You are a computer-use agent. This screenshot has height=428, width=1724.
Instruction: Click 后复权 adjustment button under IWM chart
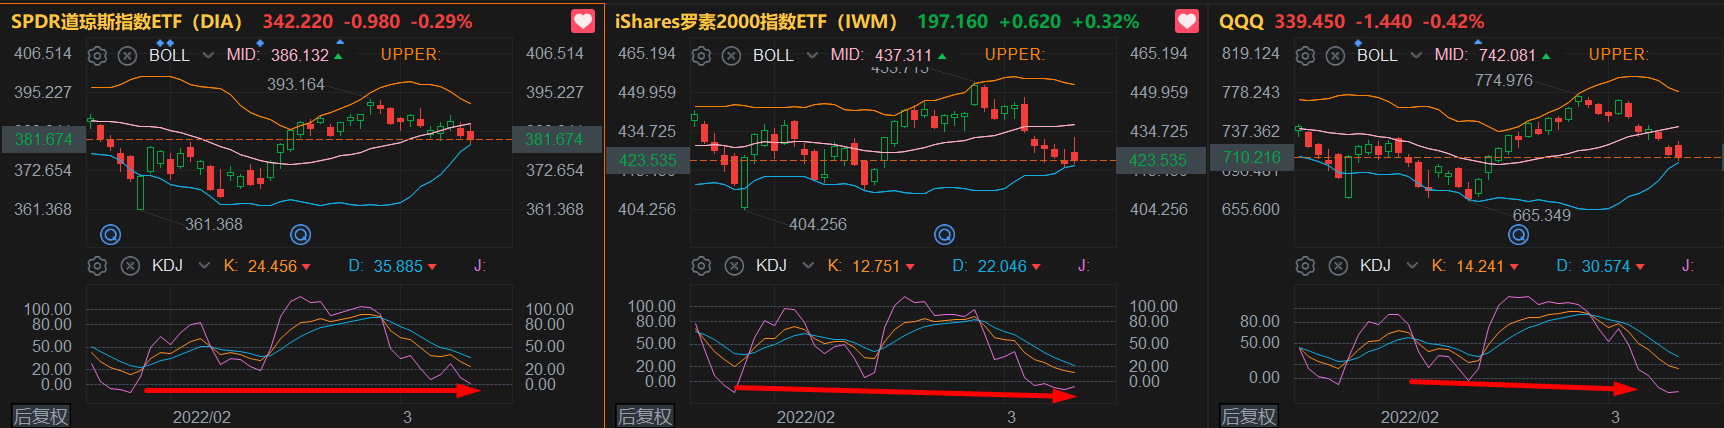click(x=645, y=416)
